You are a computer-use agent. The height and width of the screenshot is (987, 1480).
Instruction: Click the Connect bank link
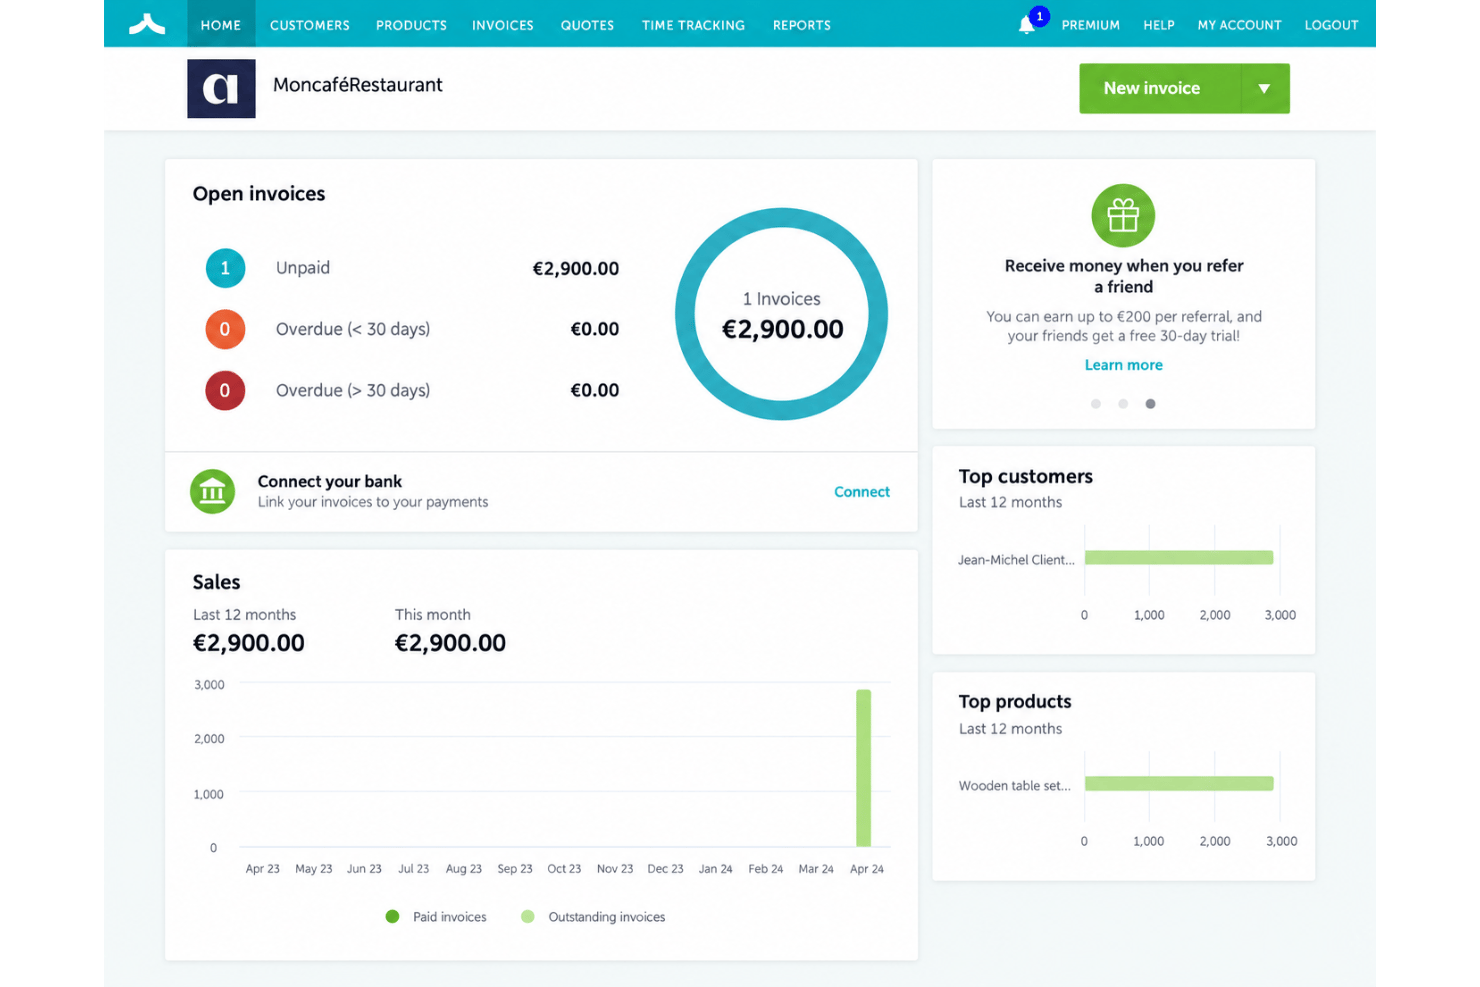click(x=862, y=492)
